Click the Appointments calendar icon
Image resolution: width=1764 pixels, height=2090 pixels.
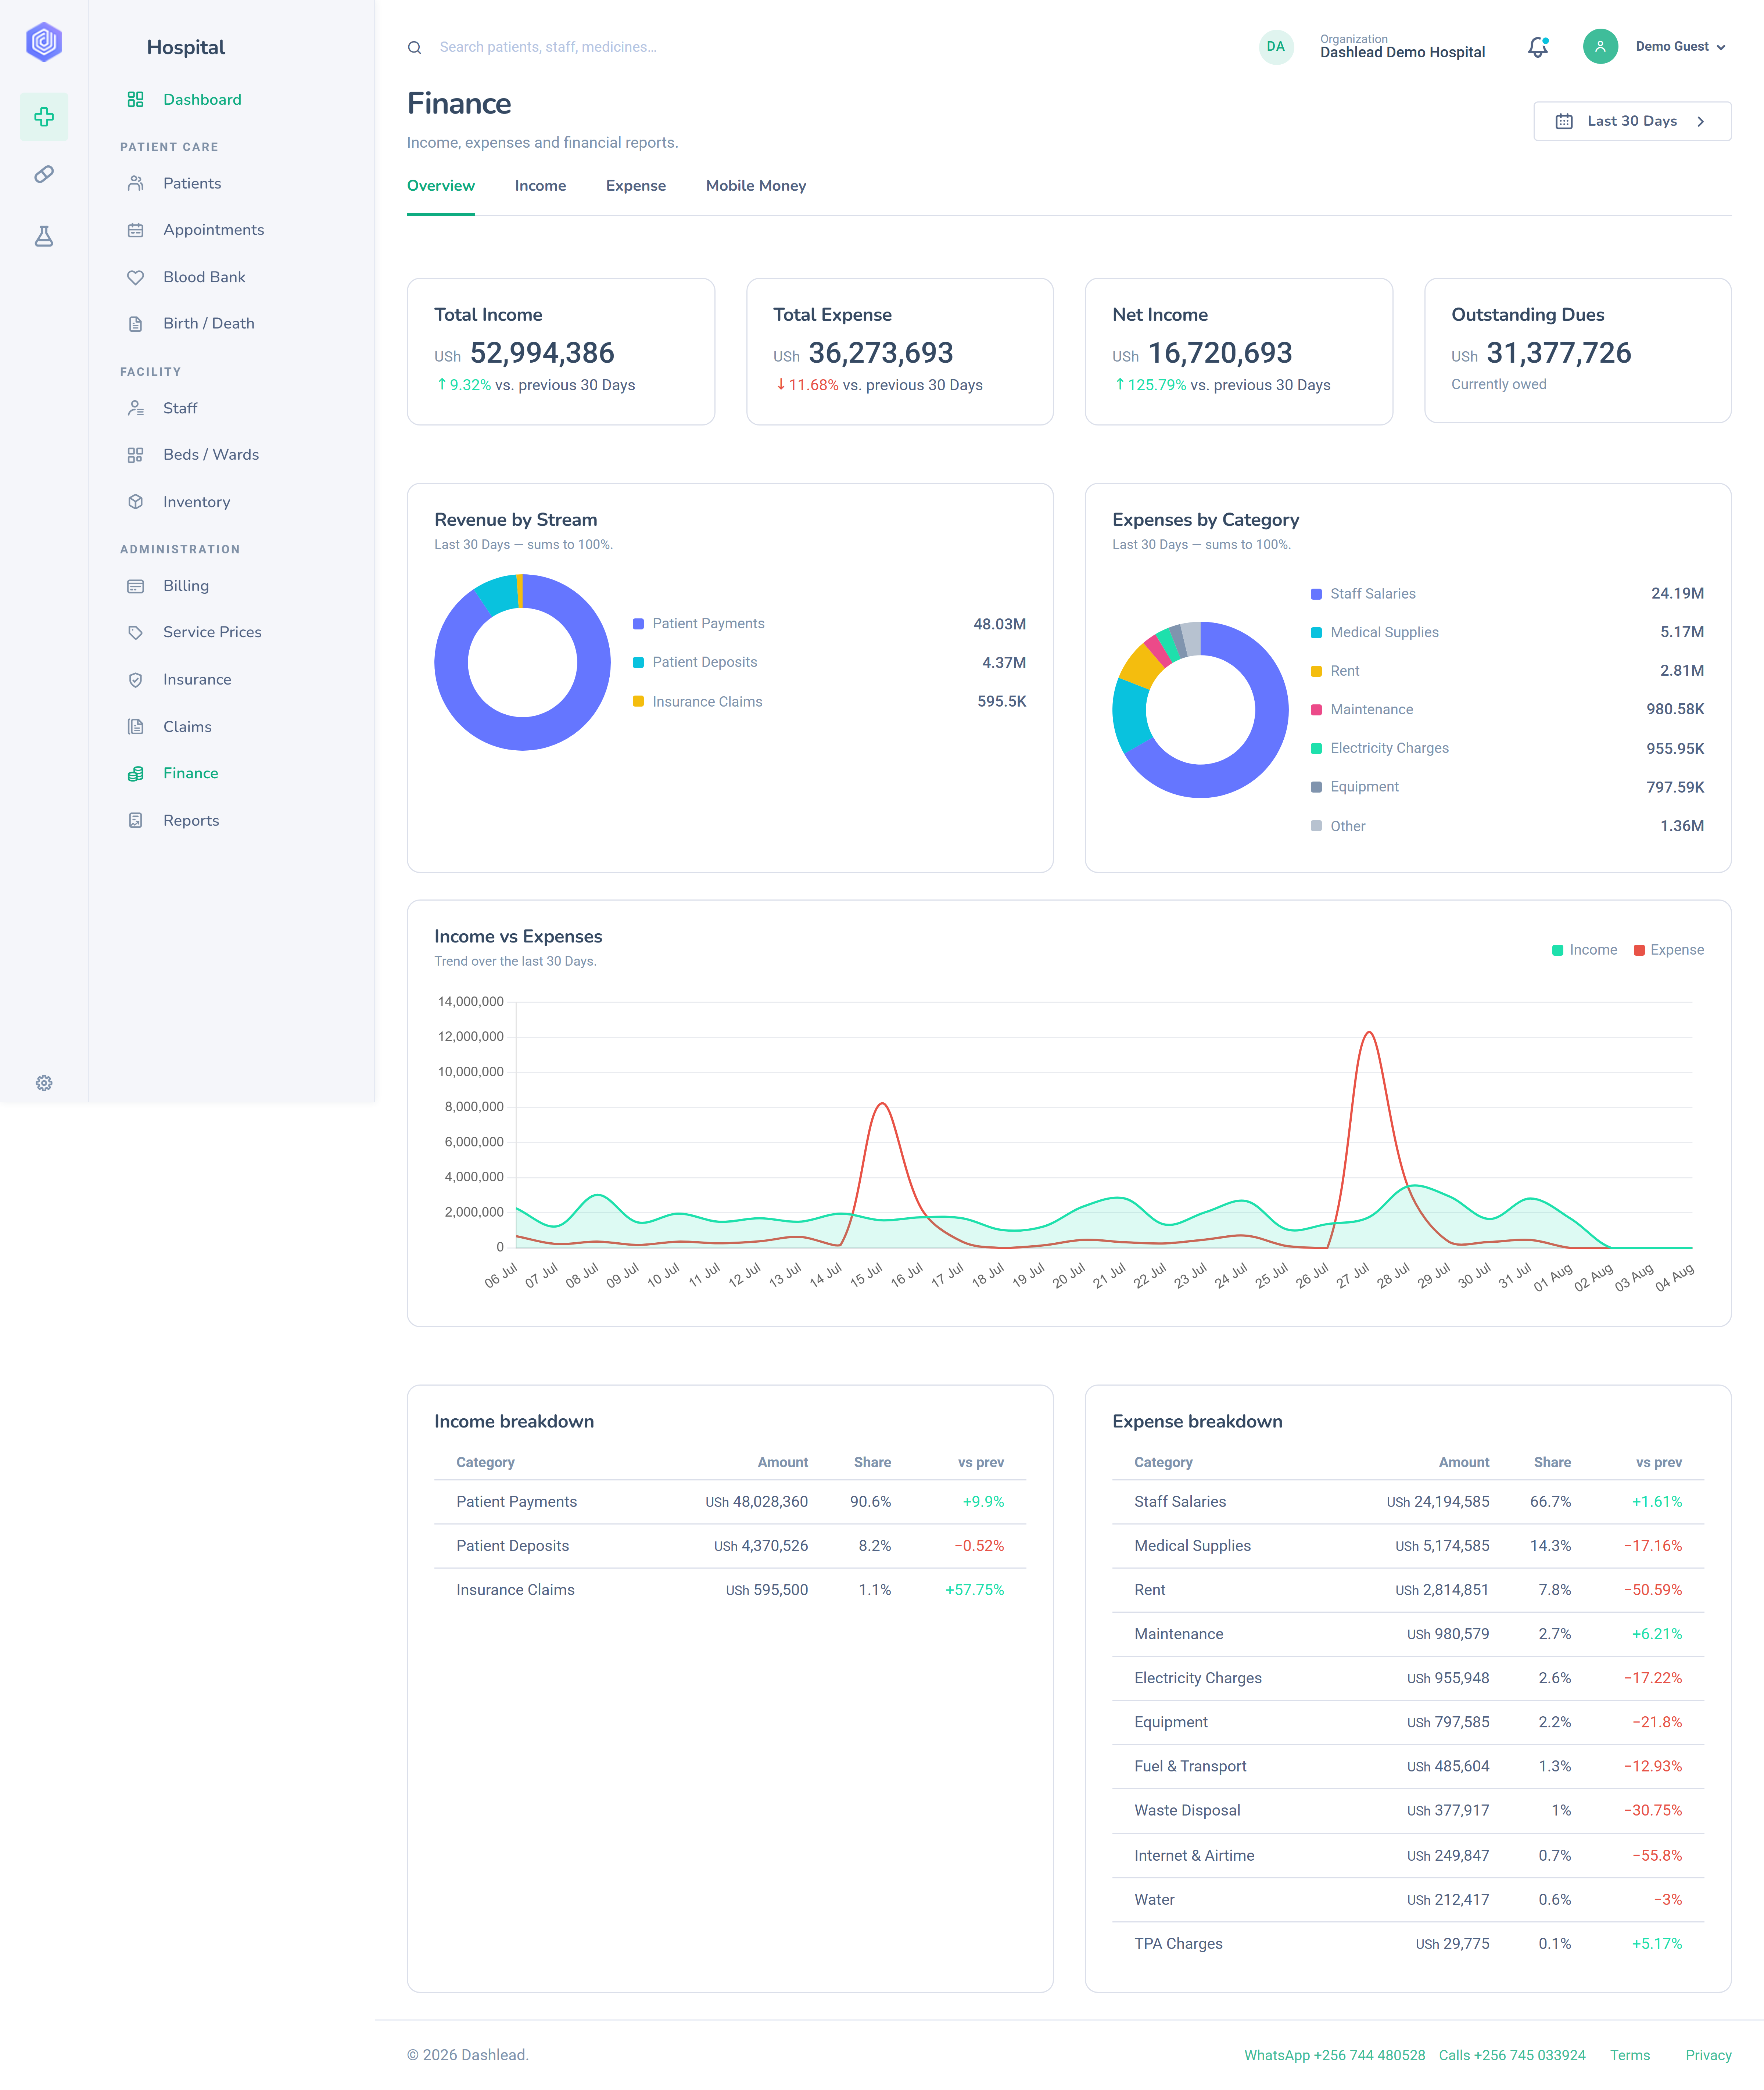(136, 230)
